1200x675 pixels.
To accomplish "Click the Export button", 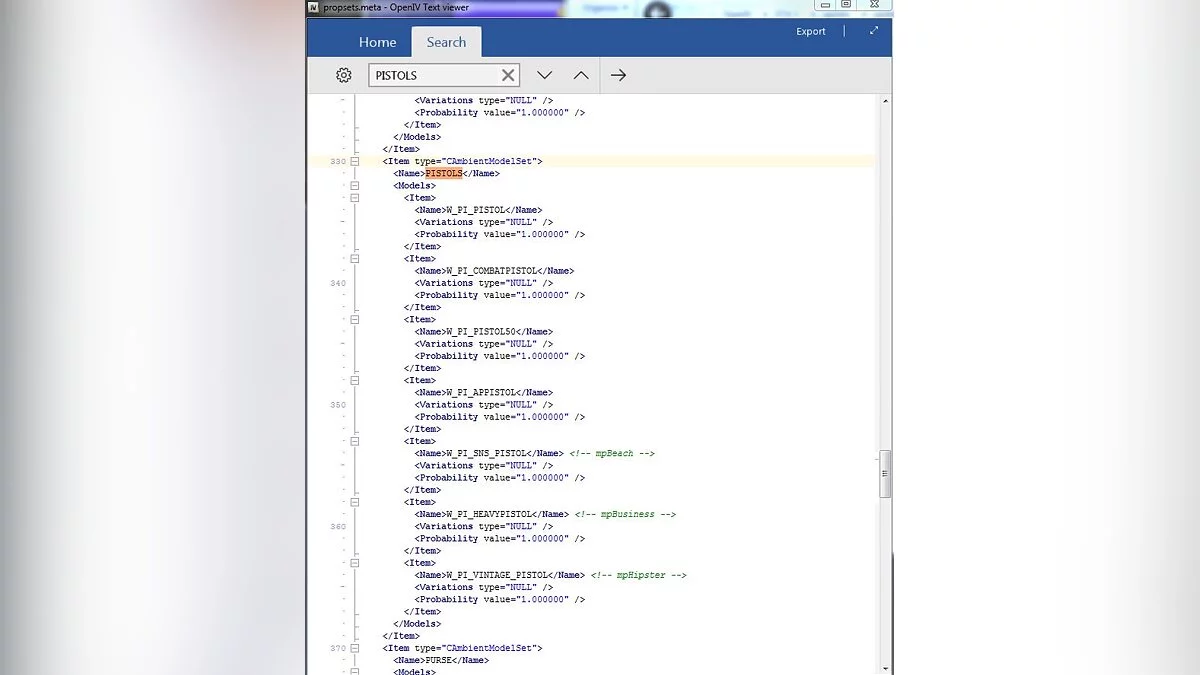I will 810,31.
